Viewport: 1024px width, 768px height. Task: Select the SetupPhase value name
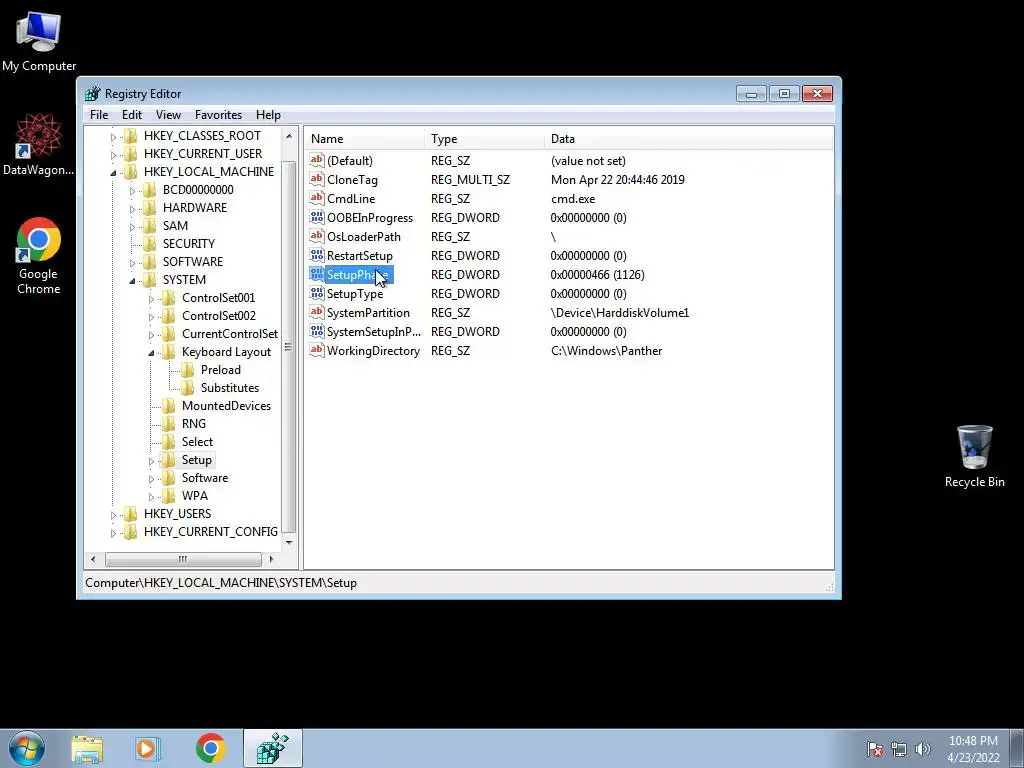point(357,275)
